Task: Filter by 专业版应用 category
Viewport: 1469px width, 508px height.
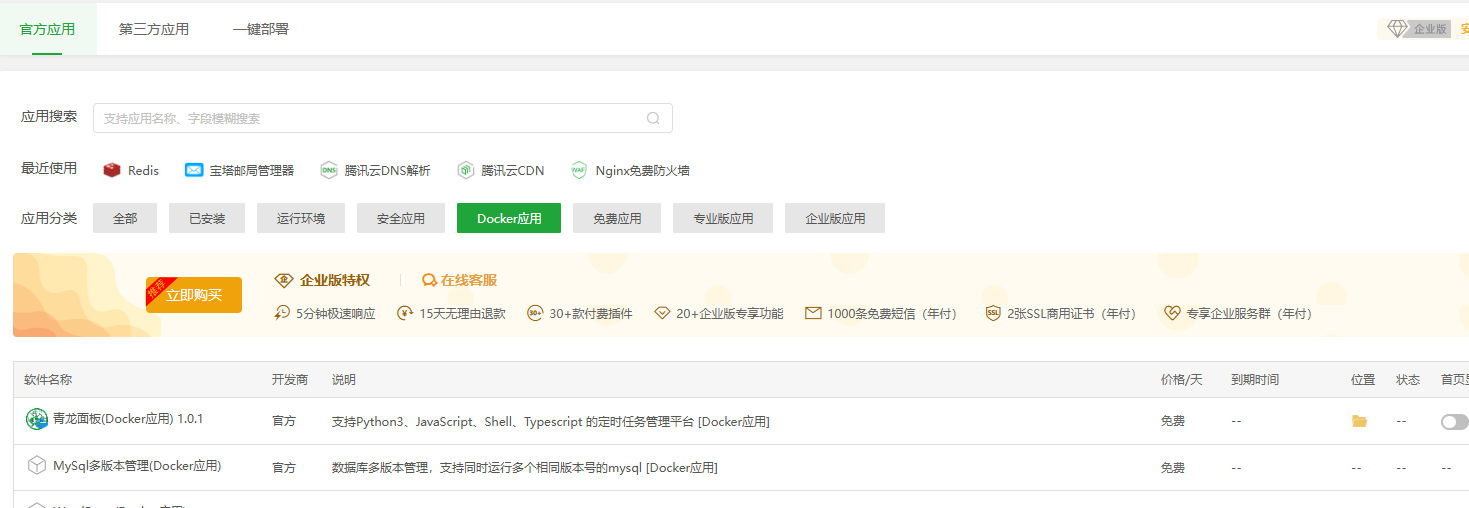Action: click(723, 218)
